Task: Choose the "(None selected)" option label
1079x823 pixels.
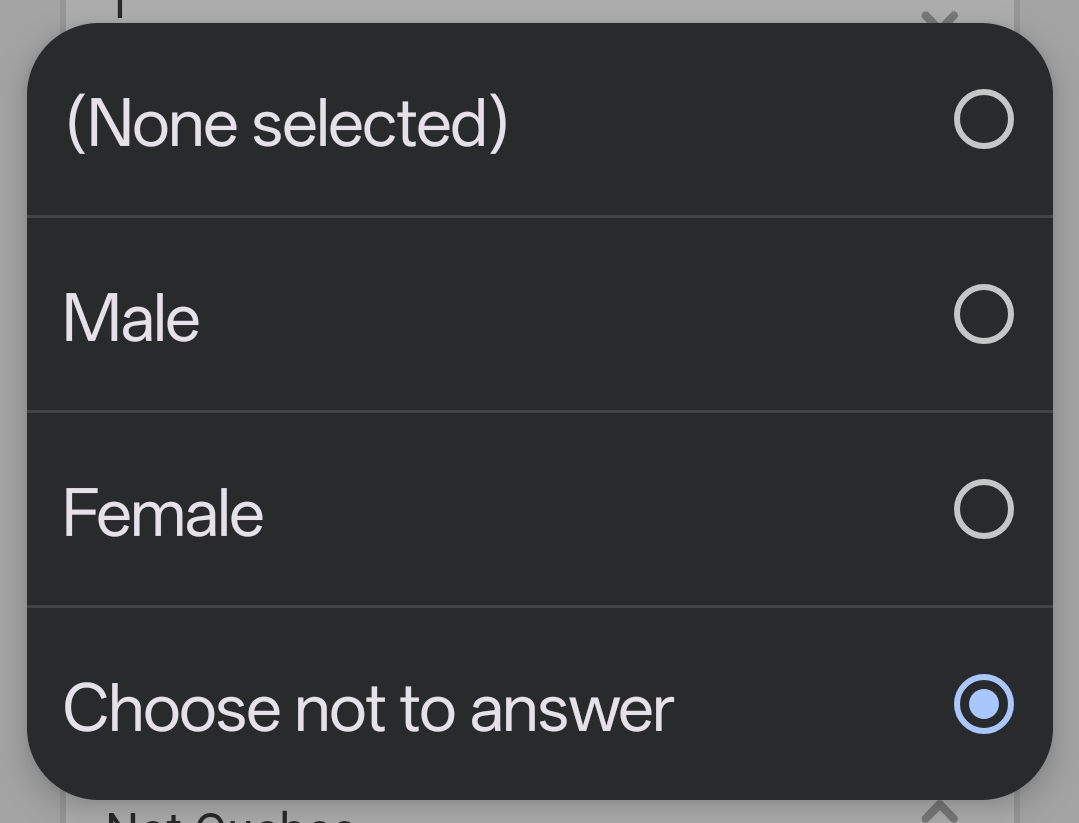Action: (287, 123)
